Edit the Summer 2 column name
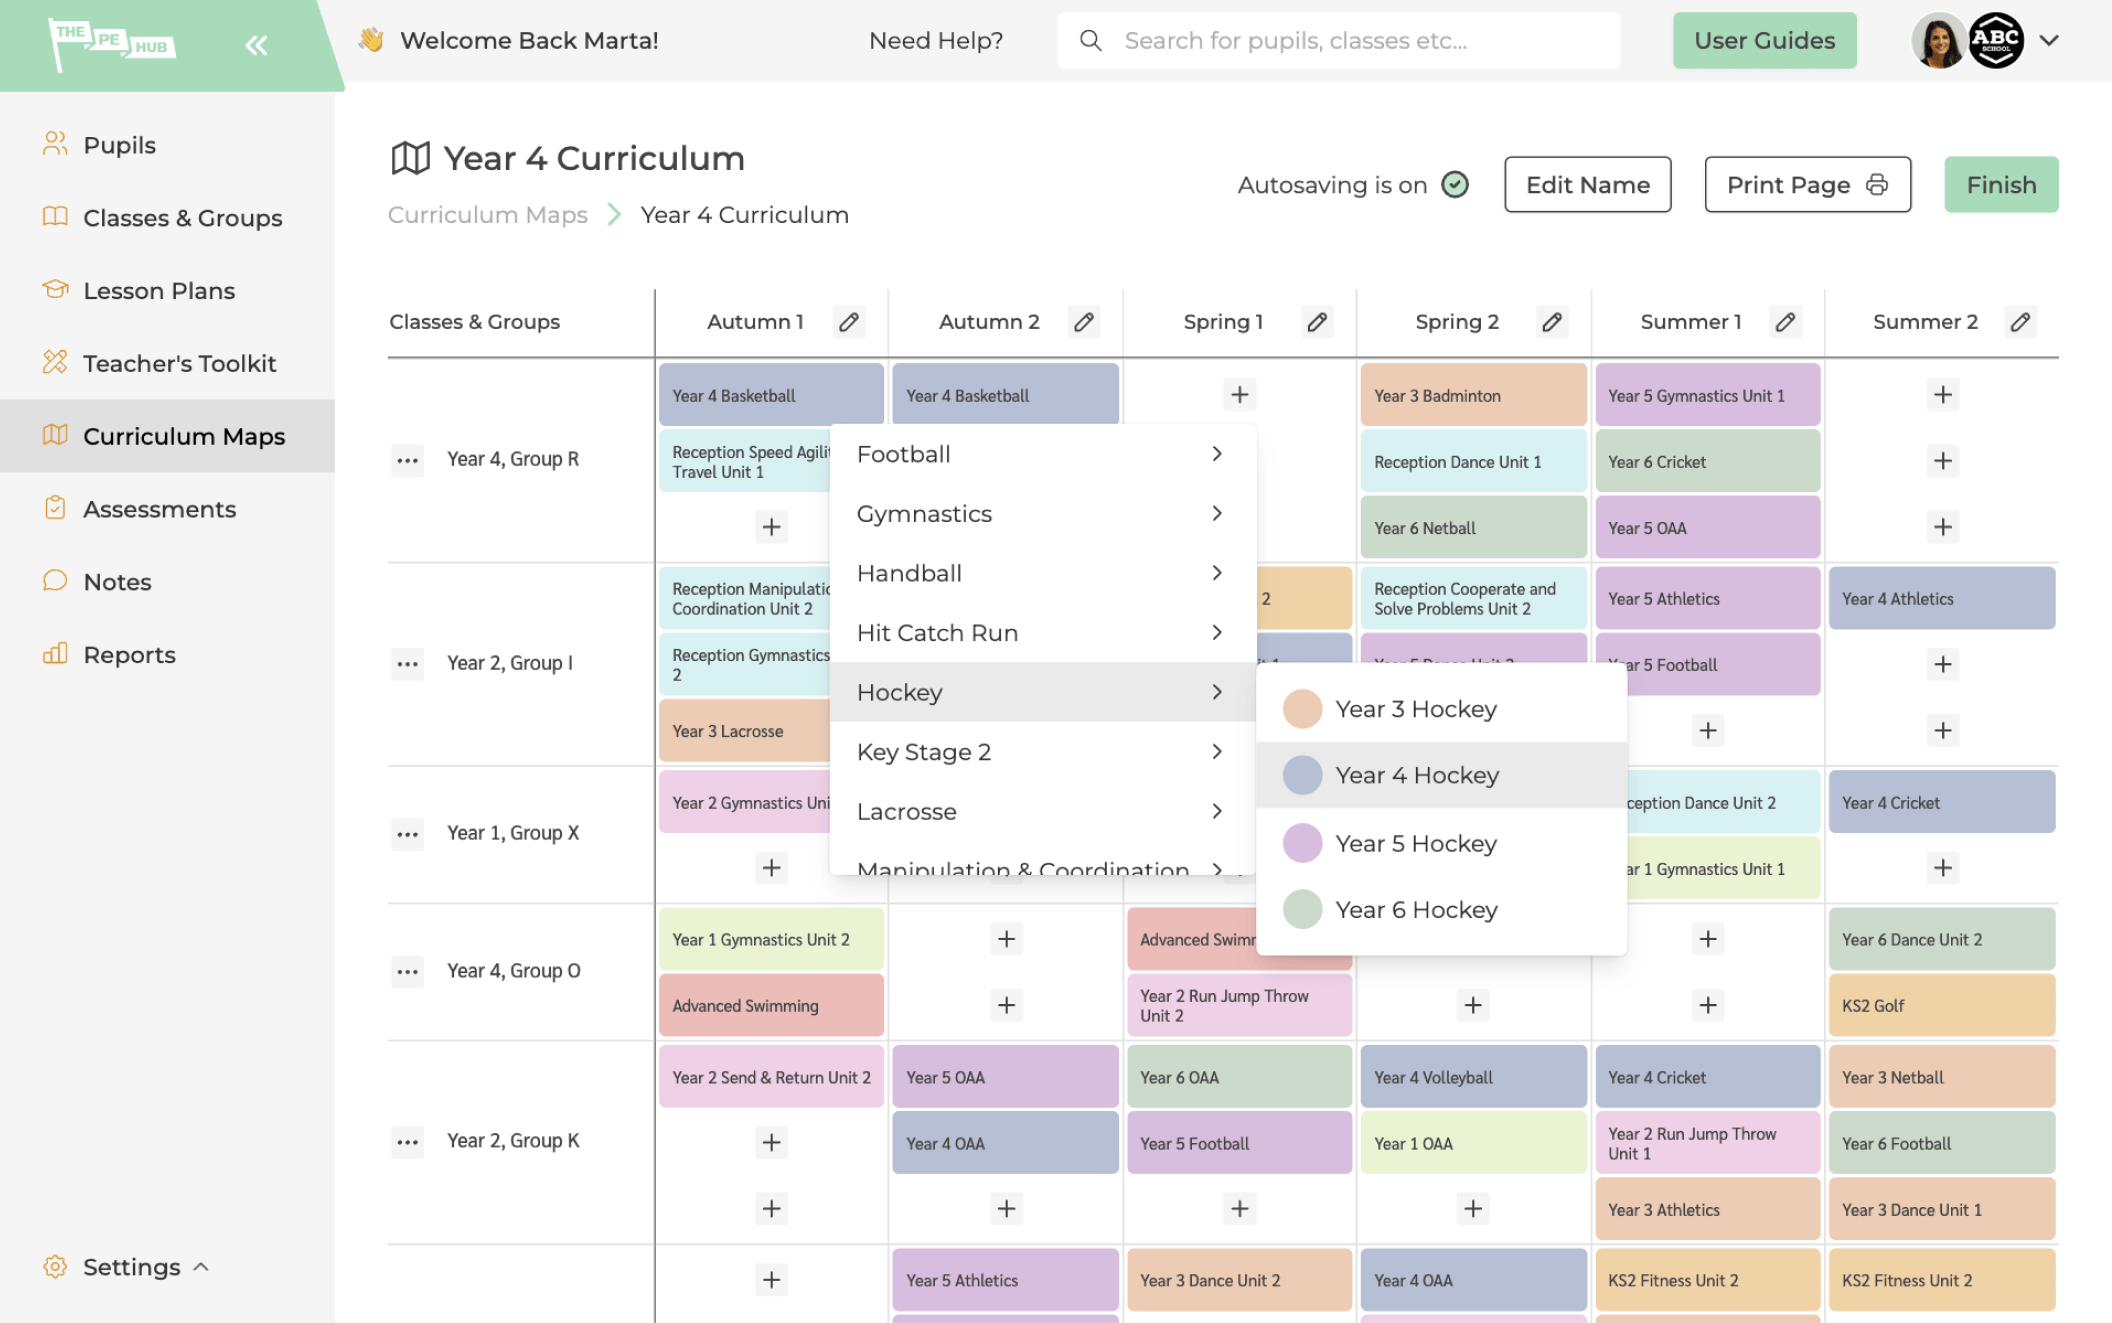 (x=2021, y=322)
